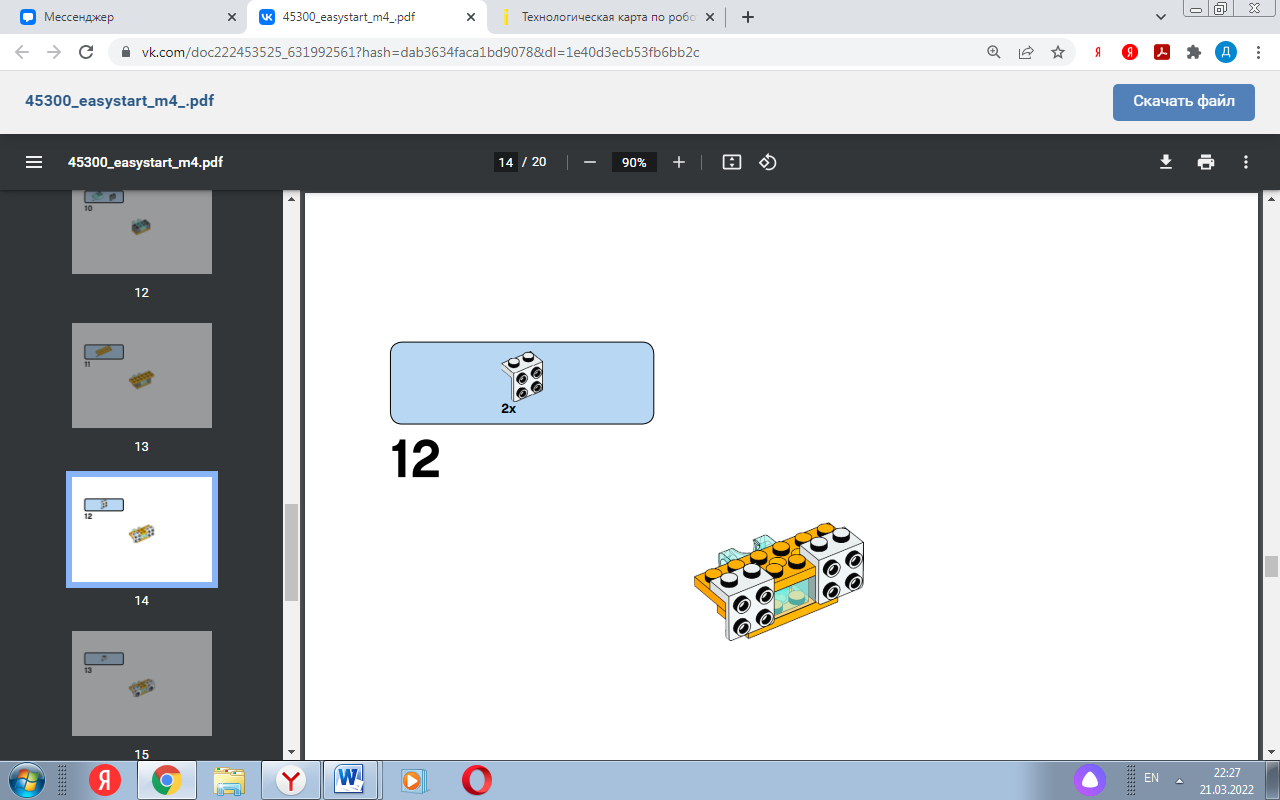Open the PDF viewer more actions menu
Viewport: 1280px width, 800px height.
click(x=1246, y=162)
